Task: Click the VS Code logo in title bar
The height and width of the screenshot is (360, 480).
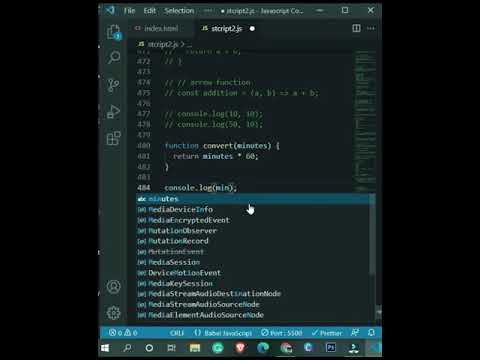Action: tap(110, 10)
